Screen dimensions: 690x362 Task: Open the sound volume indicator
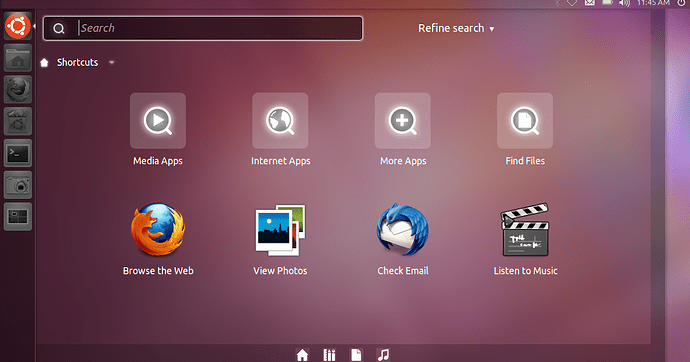(624, 3)
